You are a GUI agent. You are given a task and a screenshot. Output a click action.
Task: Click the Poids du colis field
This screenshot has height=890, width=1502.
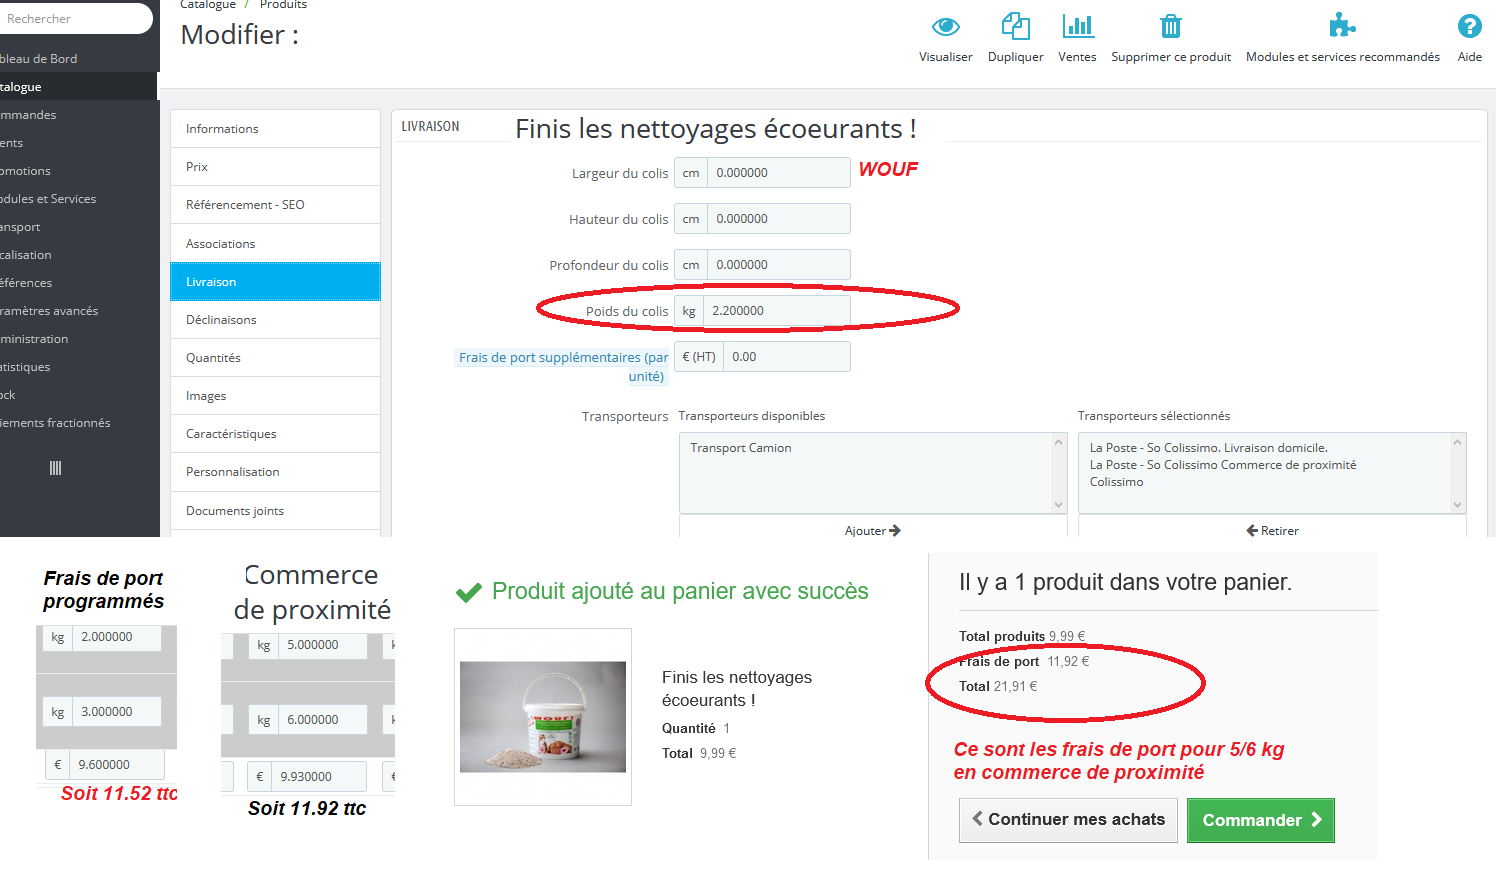[777, 311]
